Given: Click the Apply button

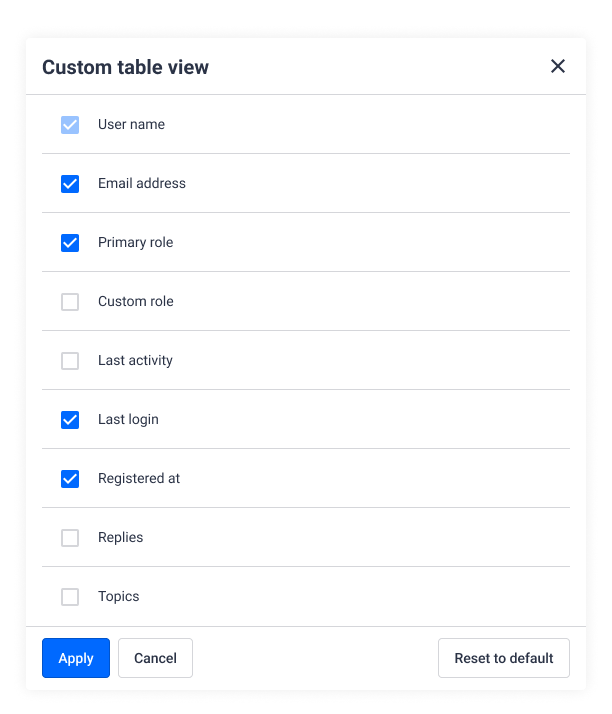Looking at the screenshot, I should click(x=76, y=658).
